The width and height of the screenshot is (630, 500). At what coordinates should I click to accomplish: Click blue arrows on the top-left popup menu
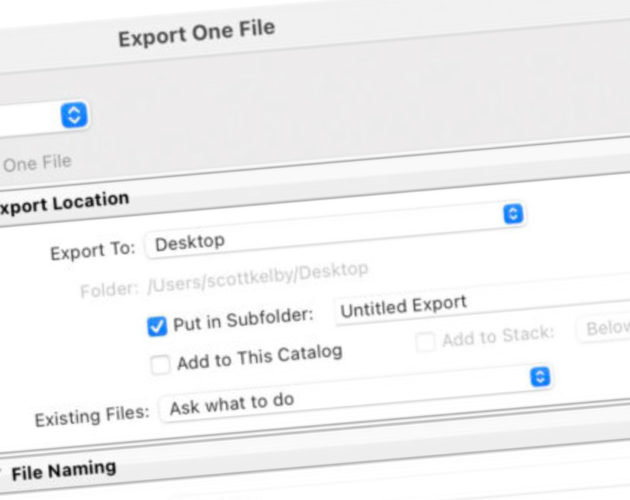(x=73, y=114)
